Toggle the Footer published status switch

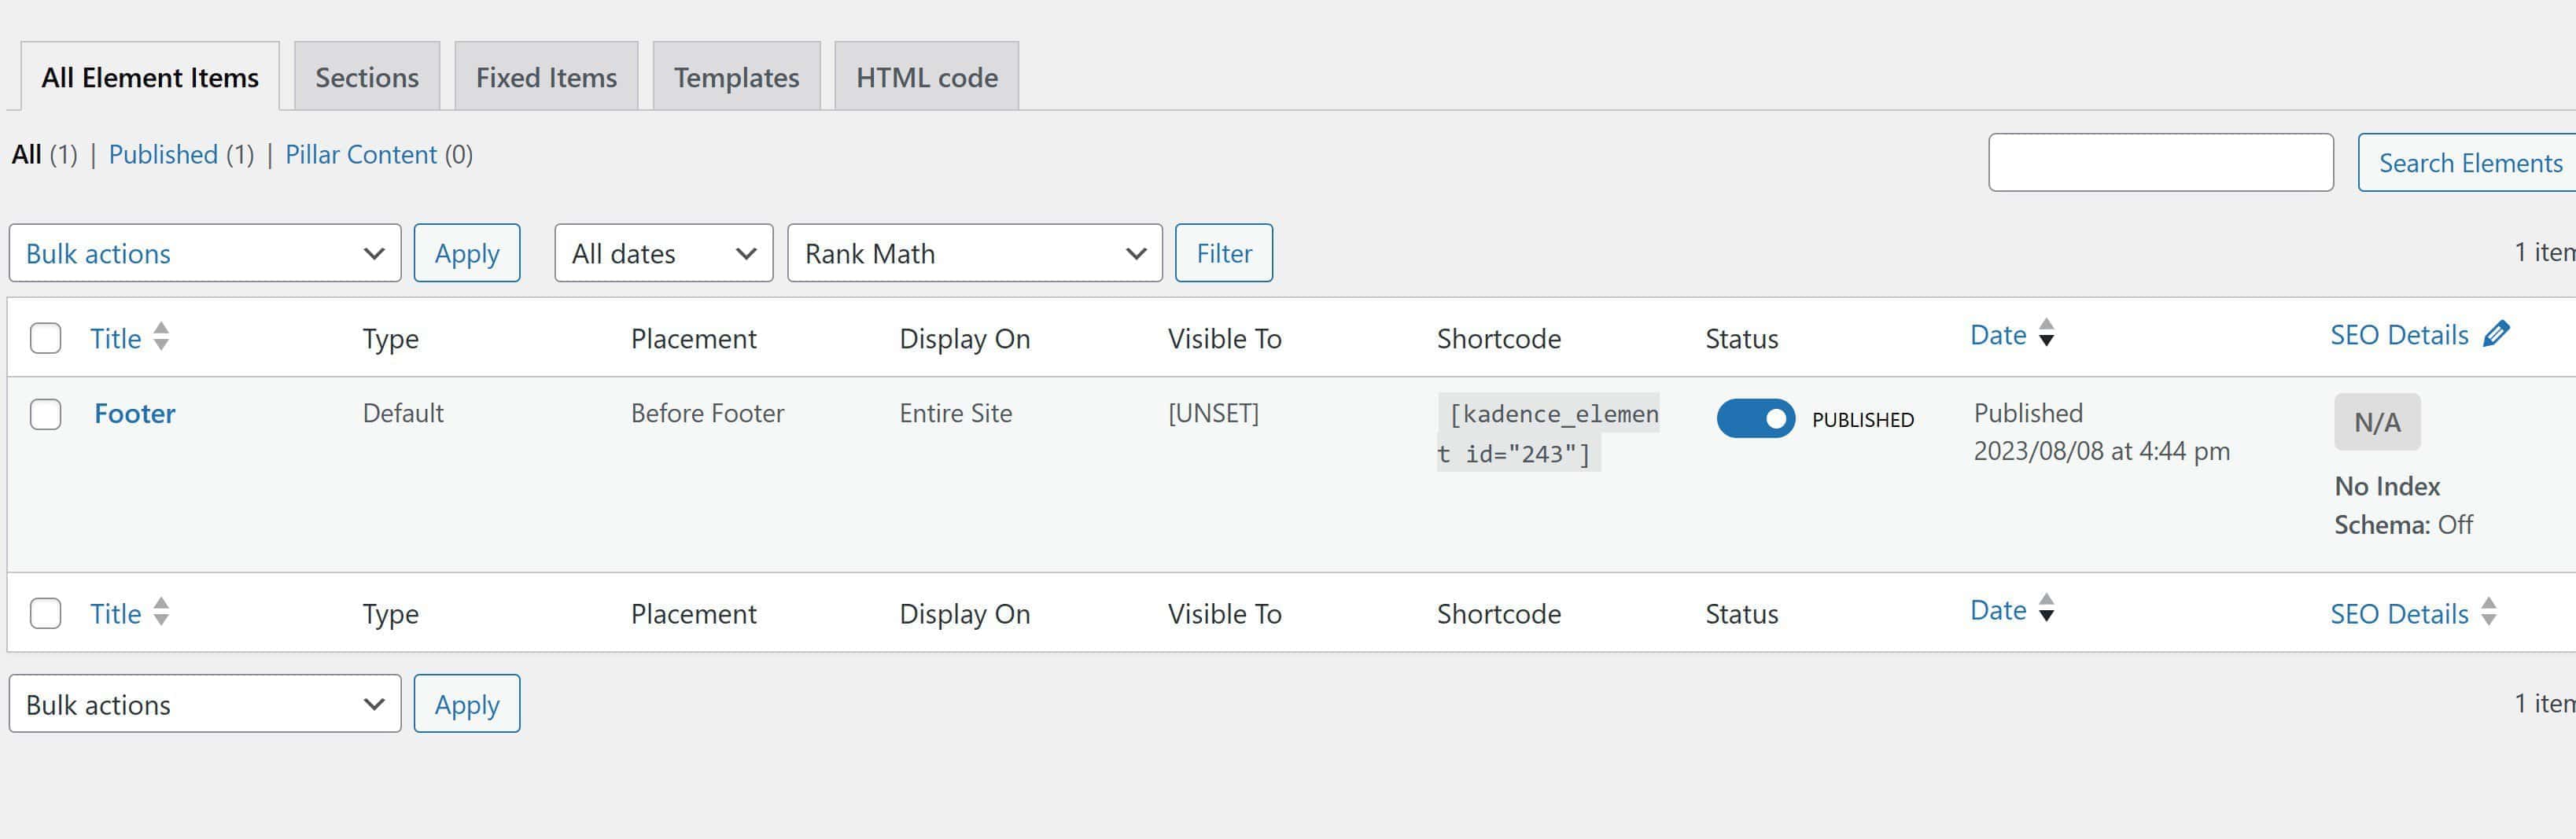[1755, 419]
